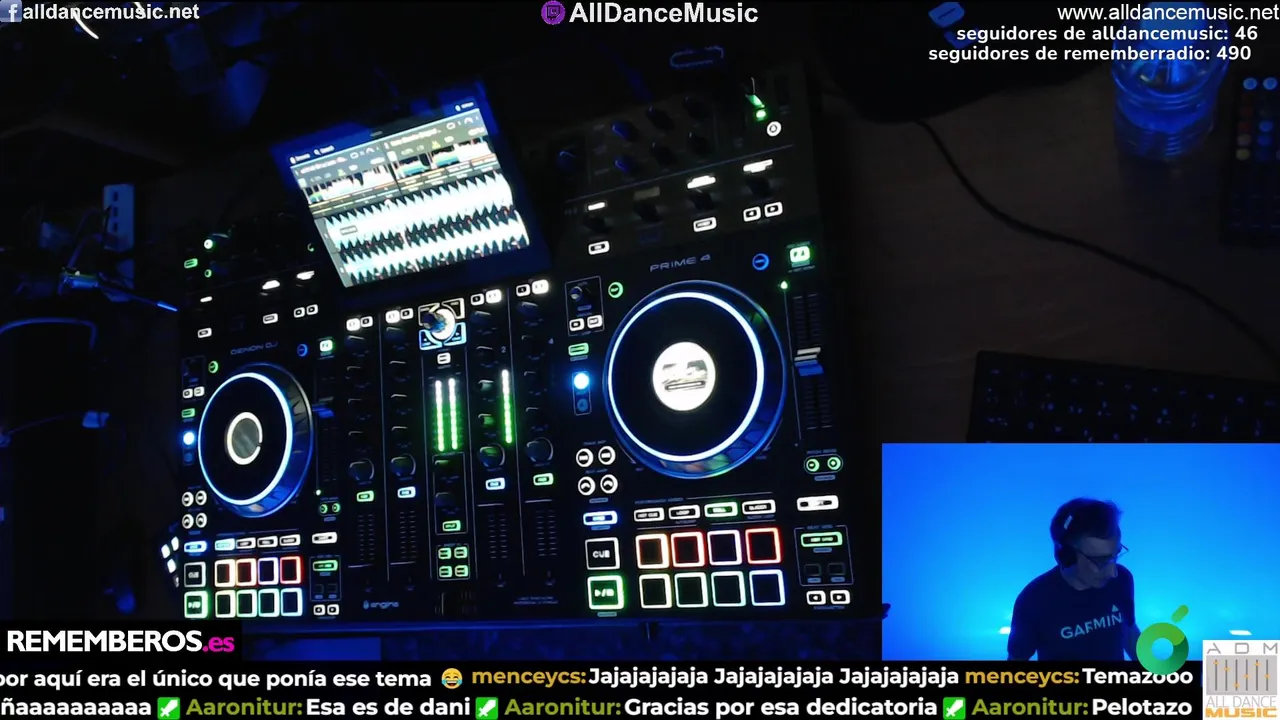The width and height of the screenshot is (1280, 720).
Task: Click the green lit square button above right pitch fader
Action: click(x=800, y=256)
